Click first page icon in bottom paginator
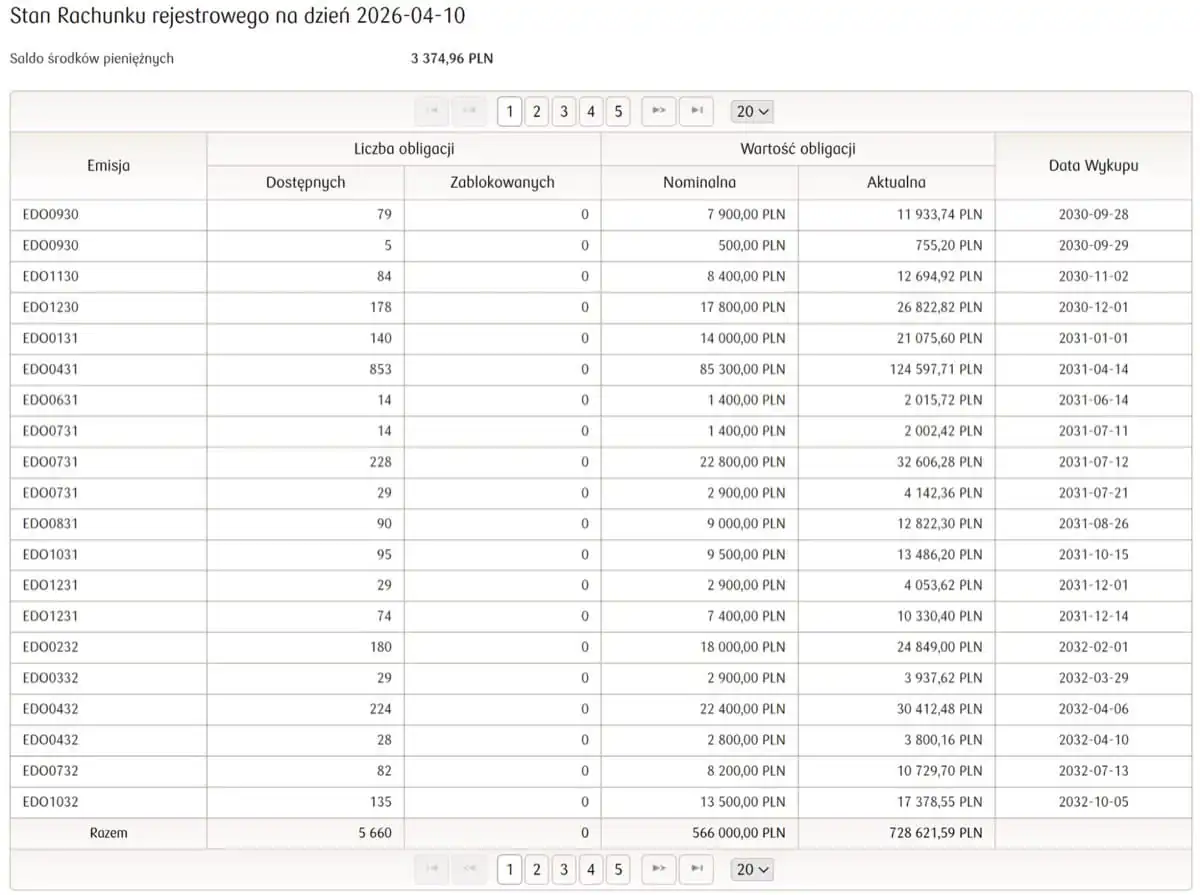1200x895 pixels. click(x=432, y=869)
